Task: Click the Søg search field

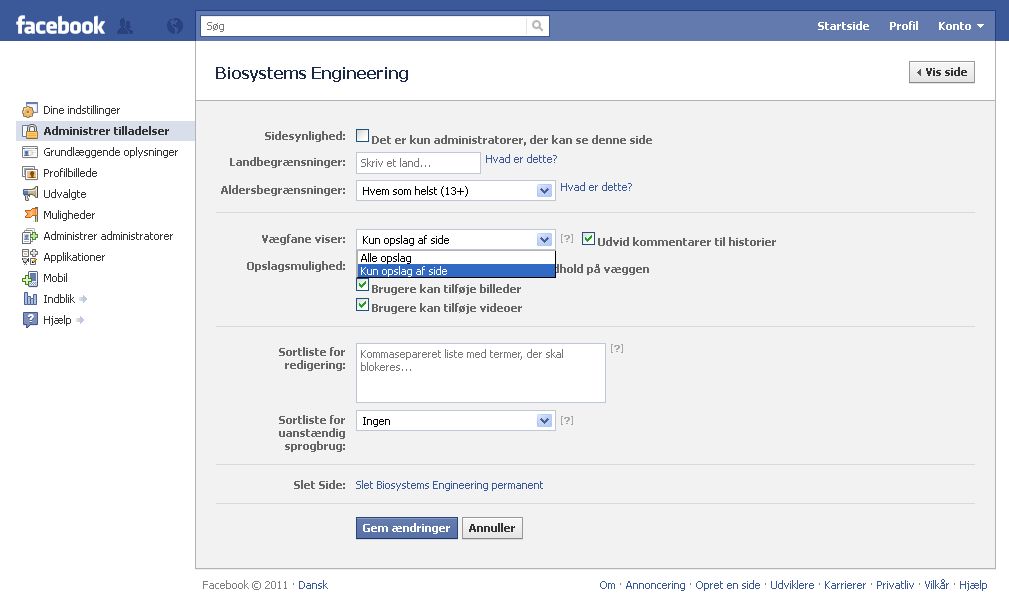Action: tap(364, 26)
